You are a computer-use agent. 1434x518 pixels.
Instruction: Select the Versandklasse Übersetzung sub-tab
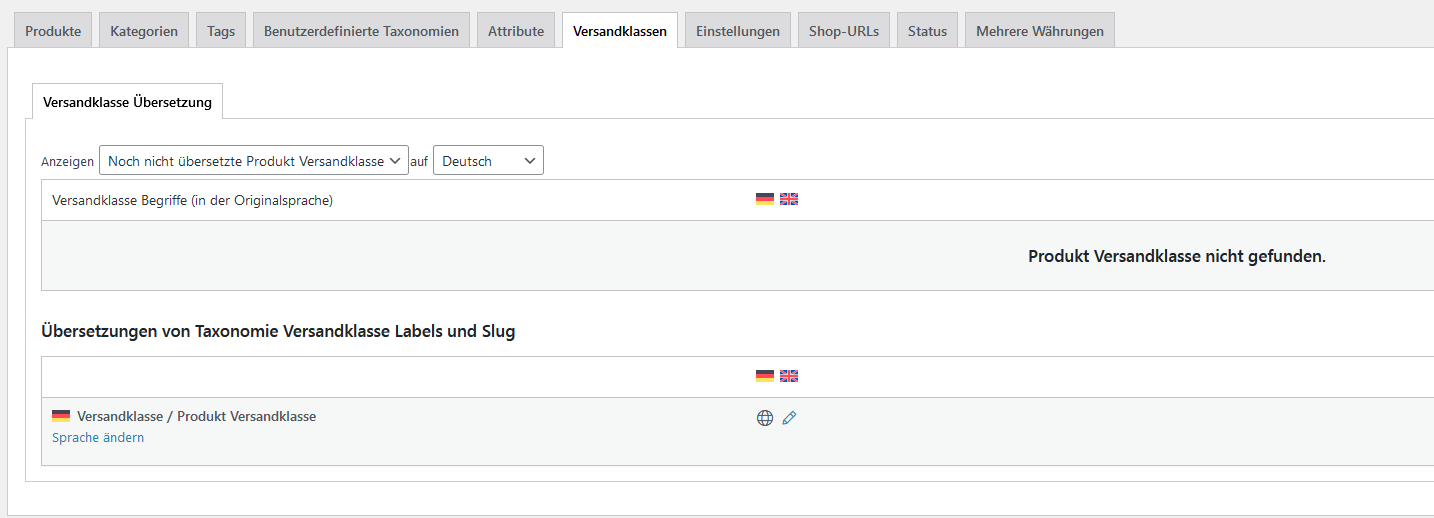point(127,102)
